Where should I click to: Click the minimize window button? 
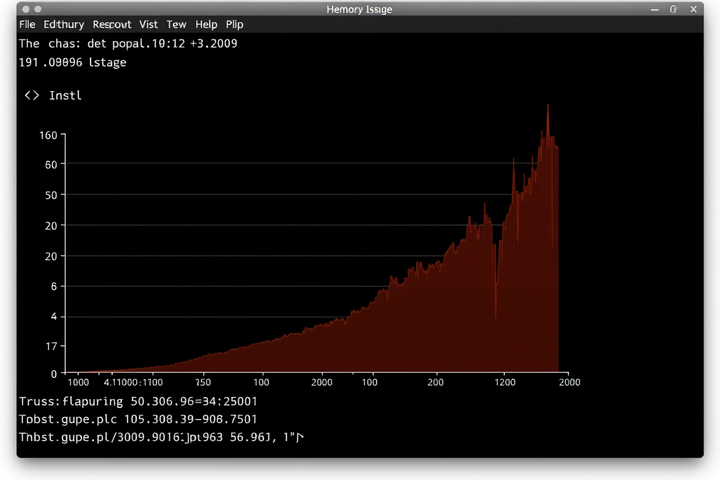pos(655,10)
